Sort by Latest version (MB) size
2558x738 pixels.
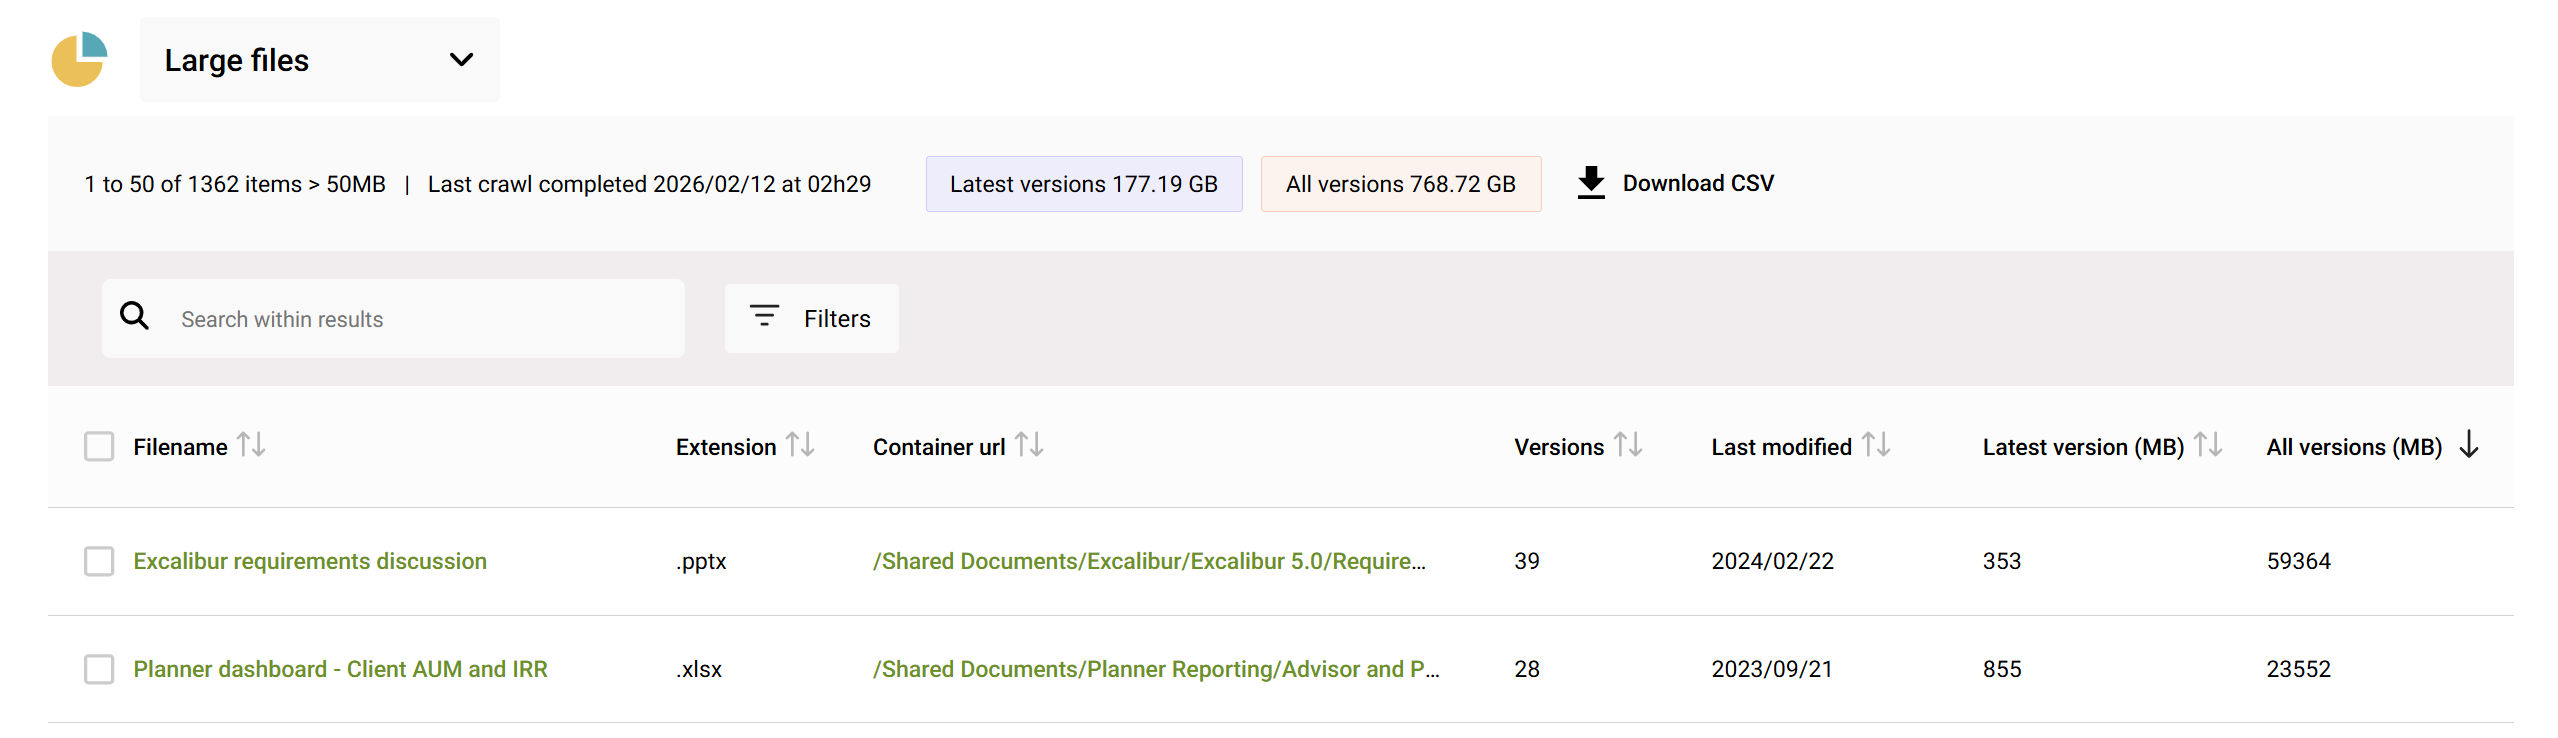coord(2208,446)
